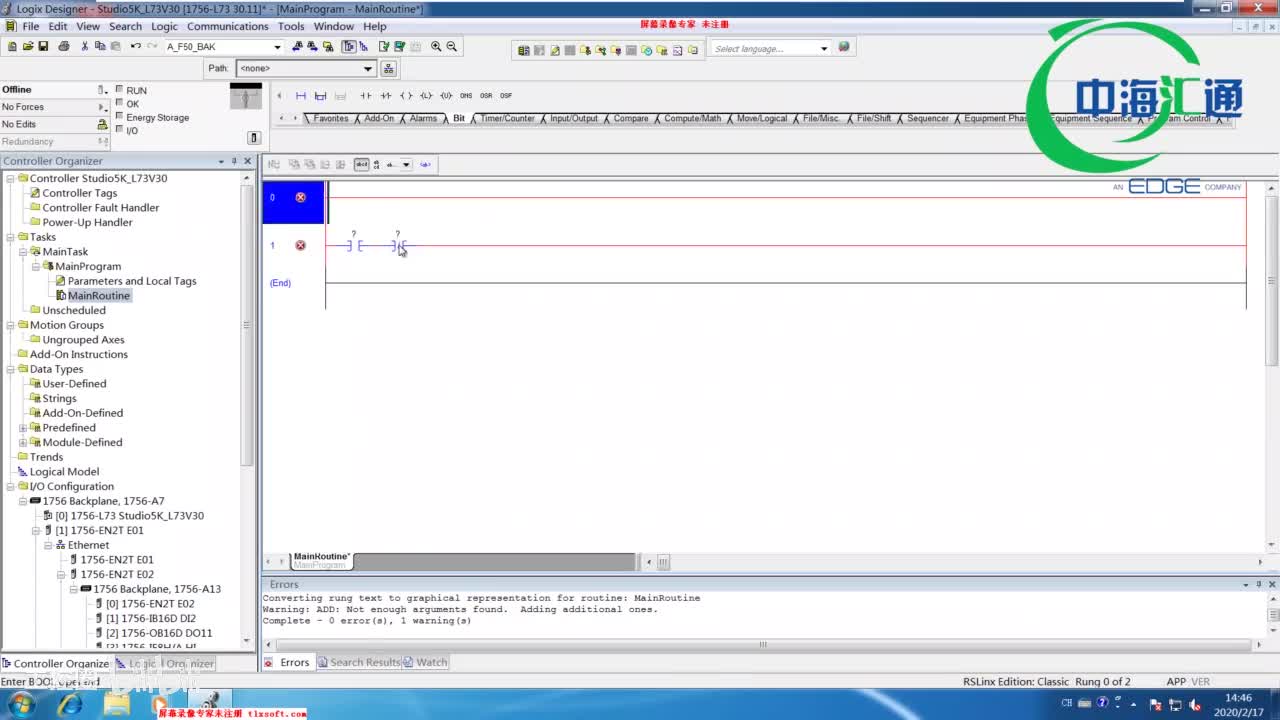The width and height of the screenshot is (1280, 720).
Task: Click the OK status indicator box
Action: click(x=120, y=103)
